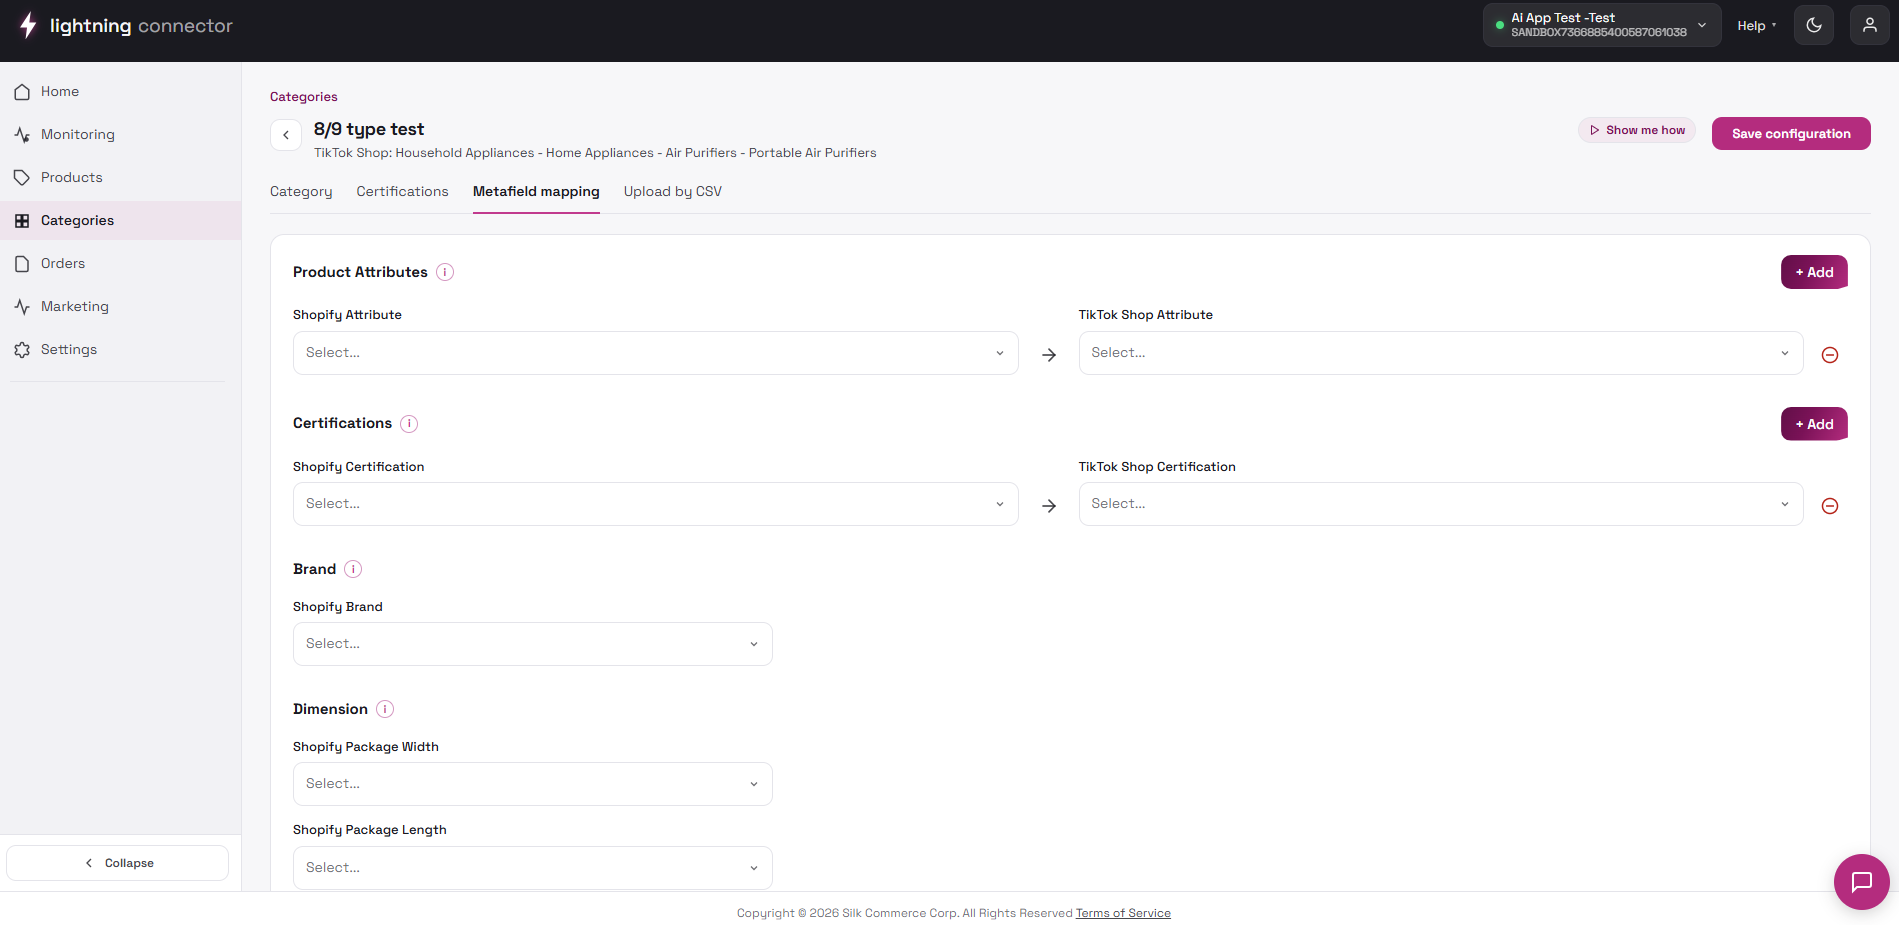Open the TikTok Shop Attribute dropdown
Image resolution: width=1899 pixels, height=925 pixels.
click(x=1441, y=353)
